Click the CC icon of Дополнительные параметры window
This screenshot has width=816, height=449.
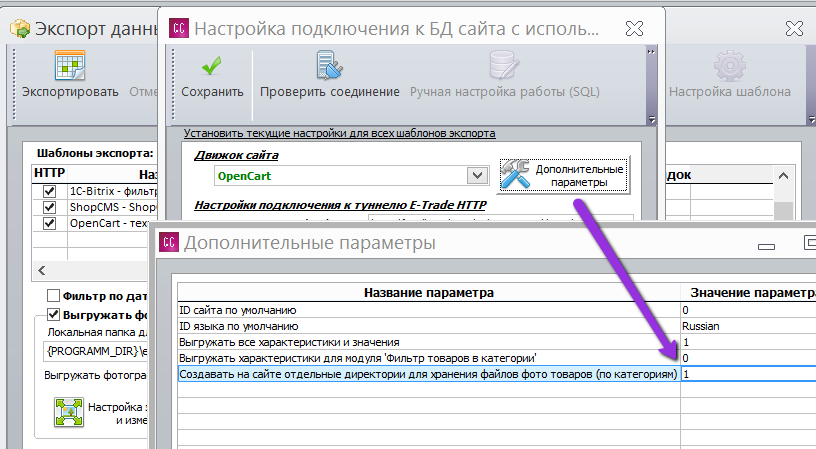169,242
